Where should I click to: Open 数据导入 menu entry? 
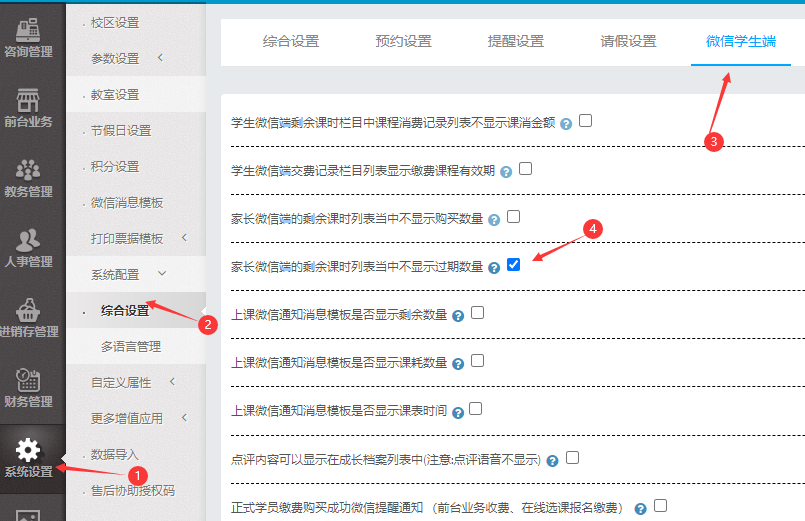pos(115,454)
